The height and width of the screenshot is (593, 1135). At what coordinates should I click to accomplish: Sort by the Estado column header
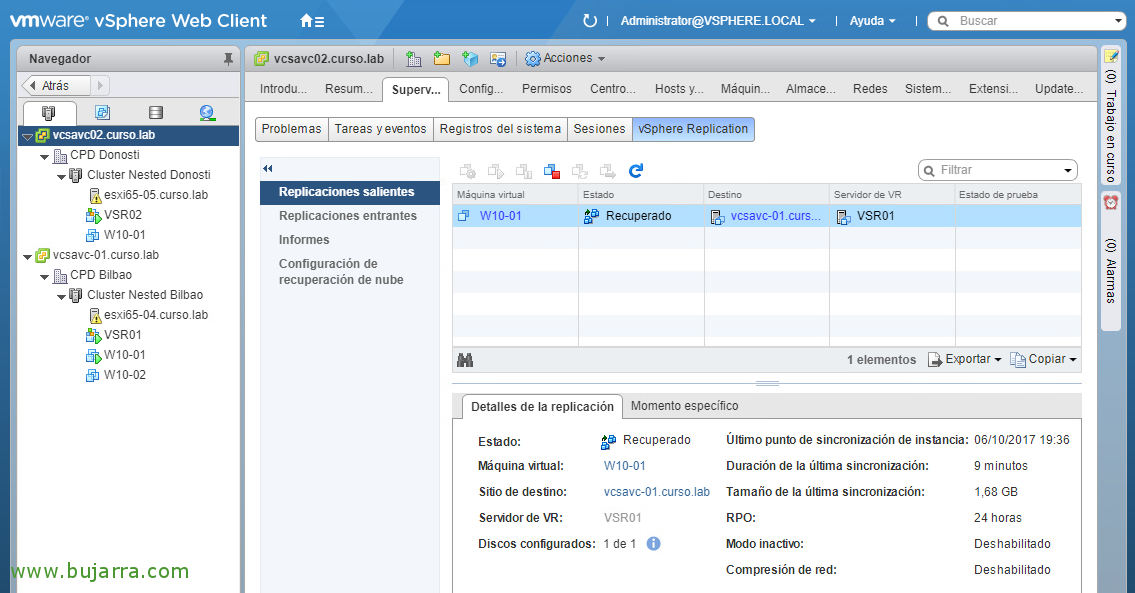click(641, 195)
